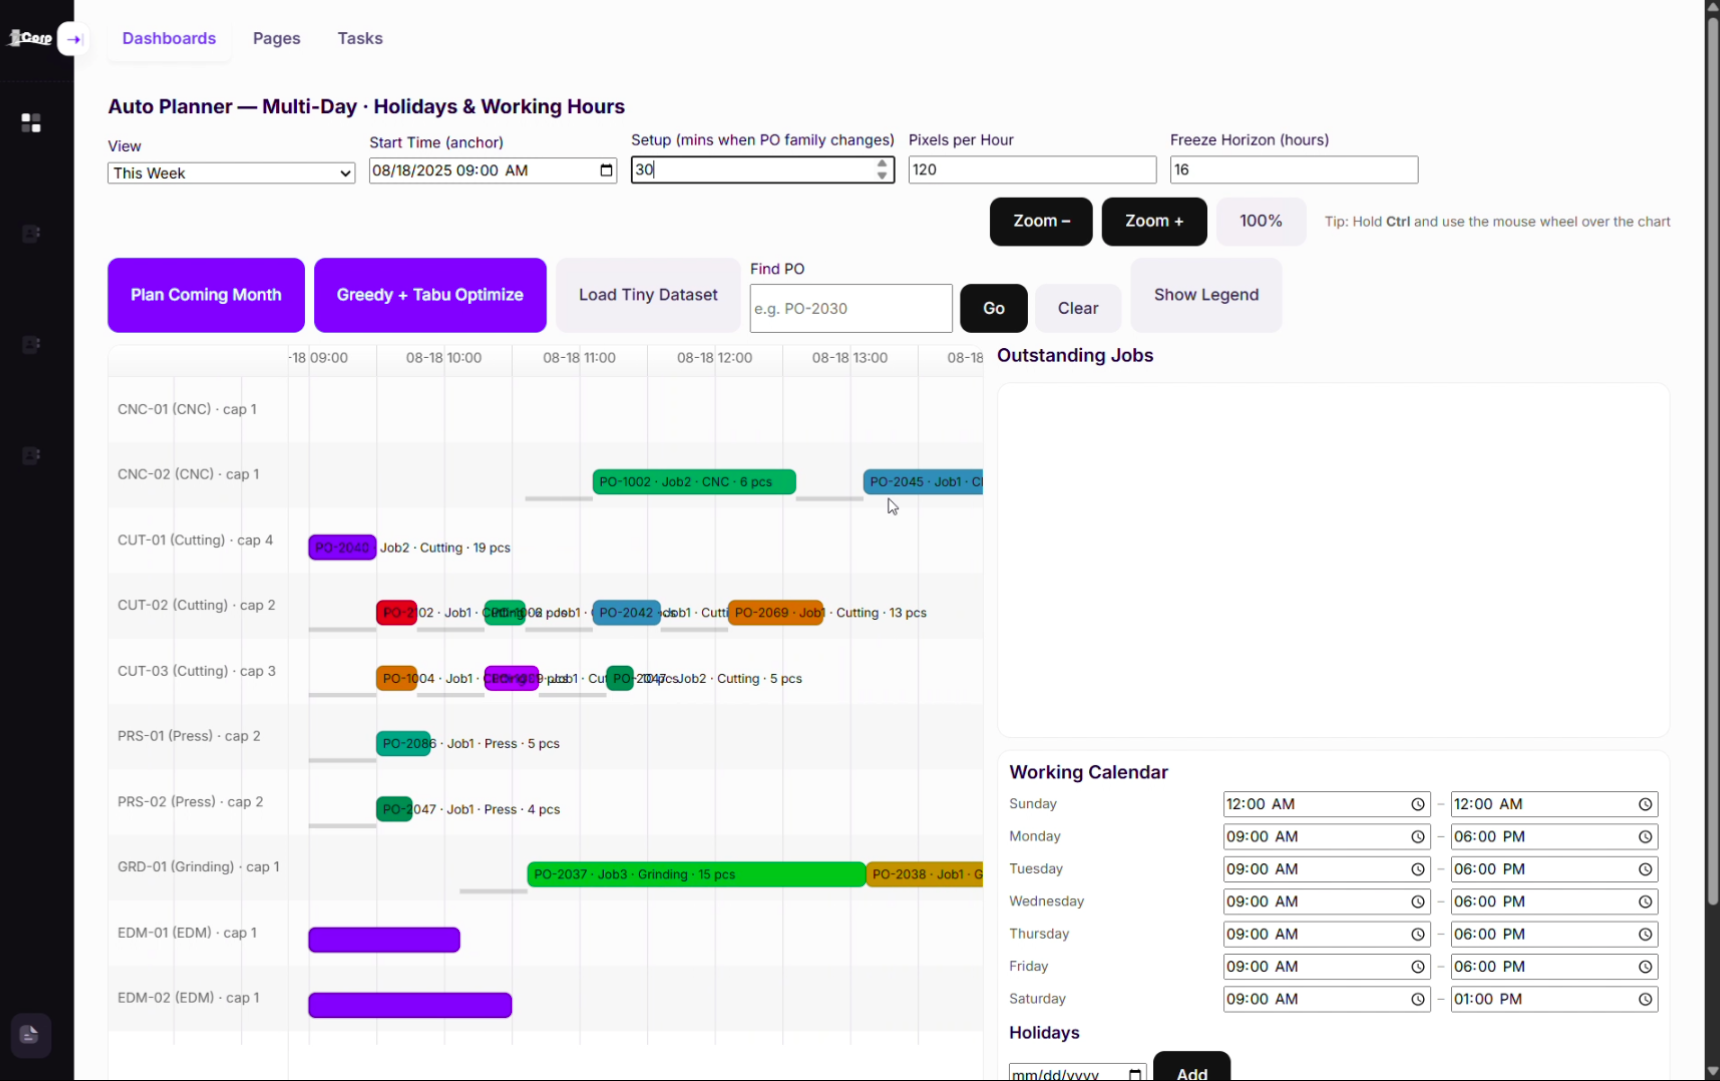Open the Holidays date picker calendar icon

pyautogui.click(x=1135, y=1074)
